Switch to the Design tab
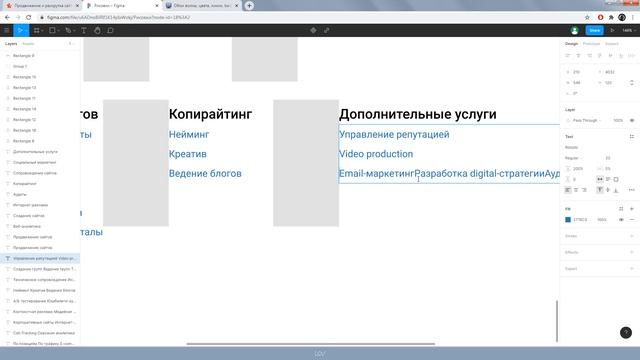The width and height of the screenshot is (640, 360). [x=571, y=44]
